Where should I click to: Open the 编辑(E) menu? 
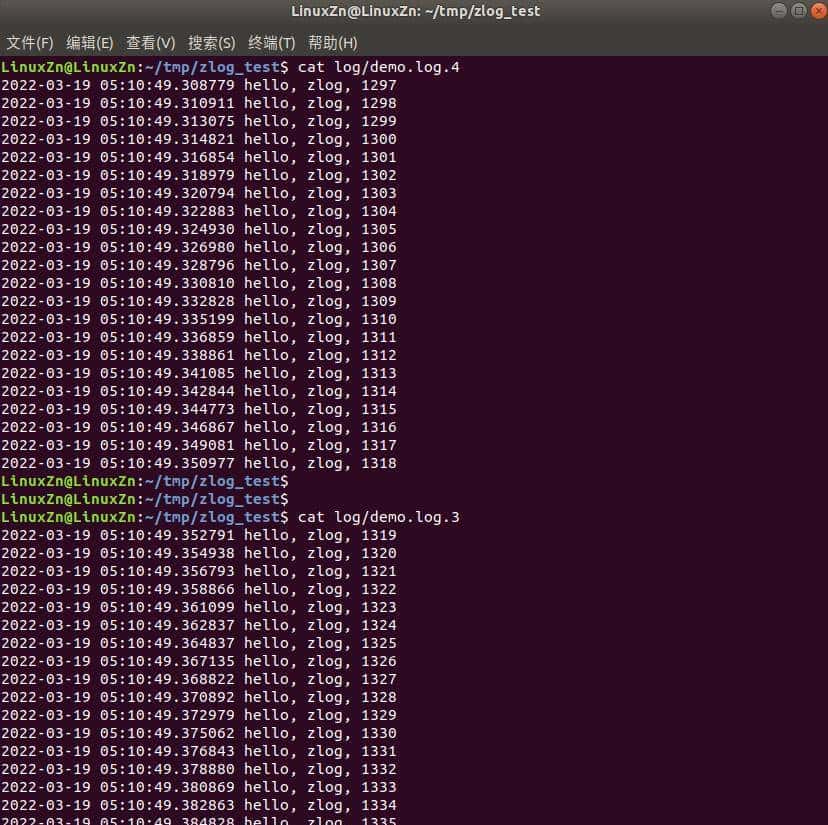click(90, 43)
